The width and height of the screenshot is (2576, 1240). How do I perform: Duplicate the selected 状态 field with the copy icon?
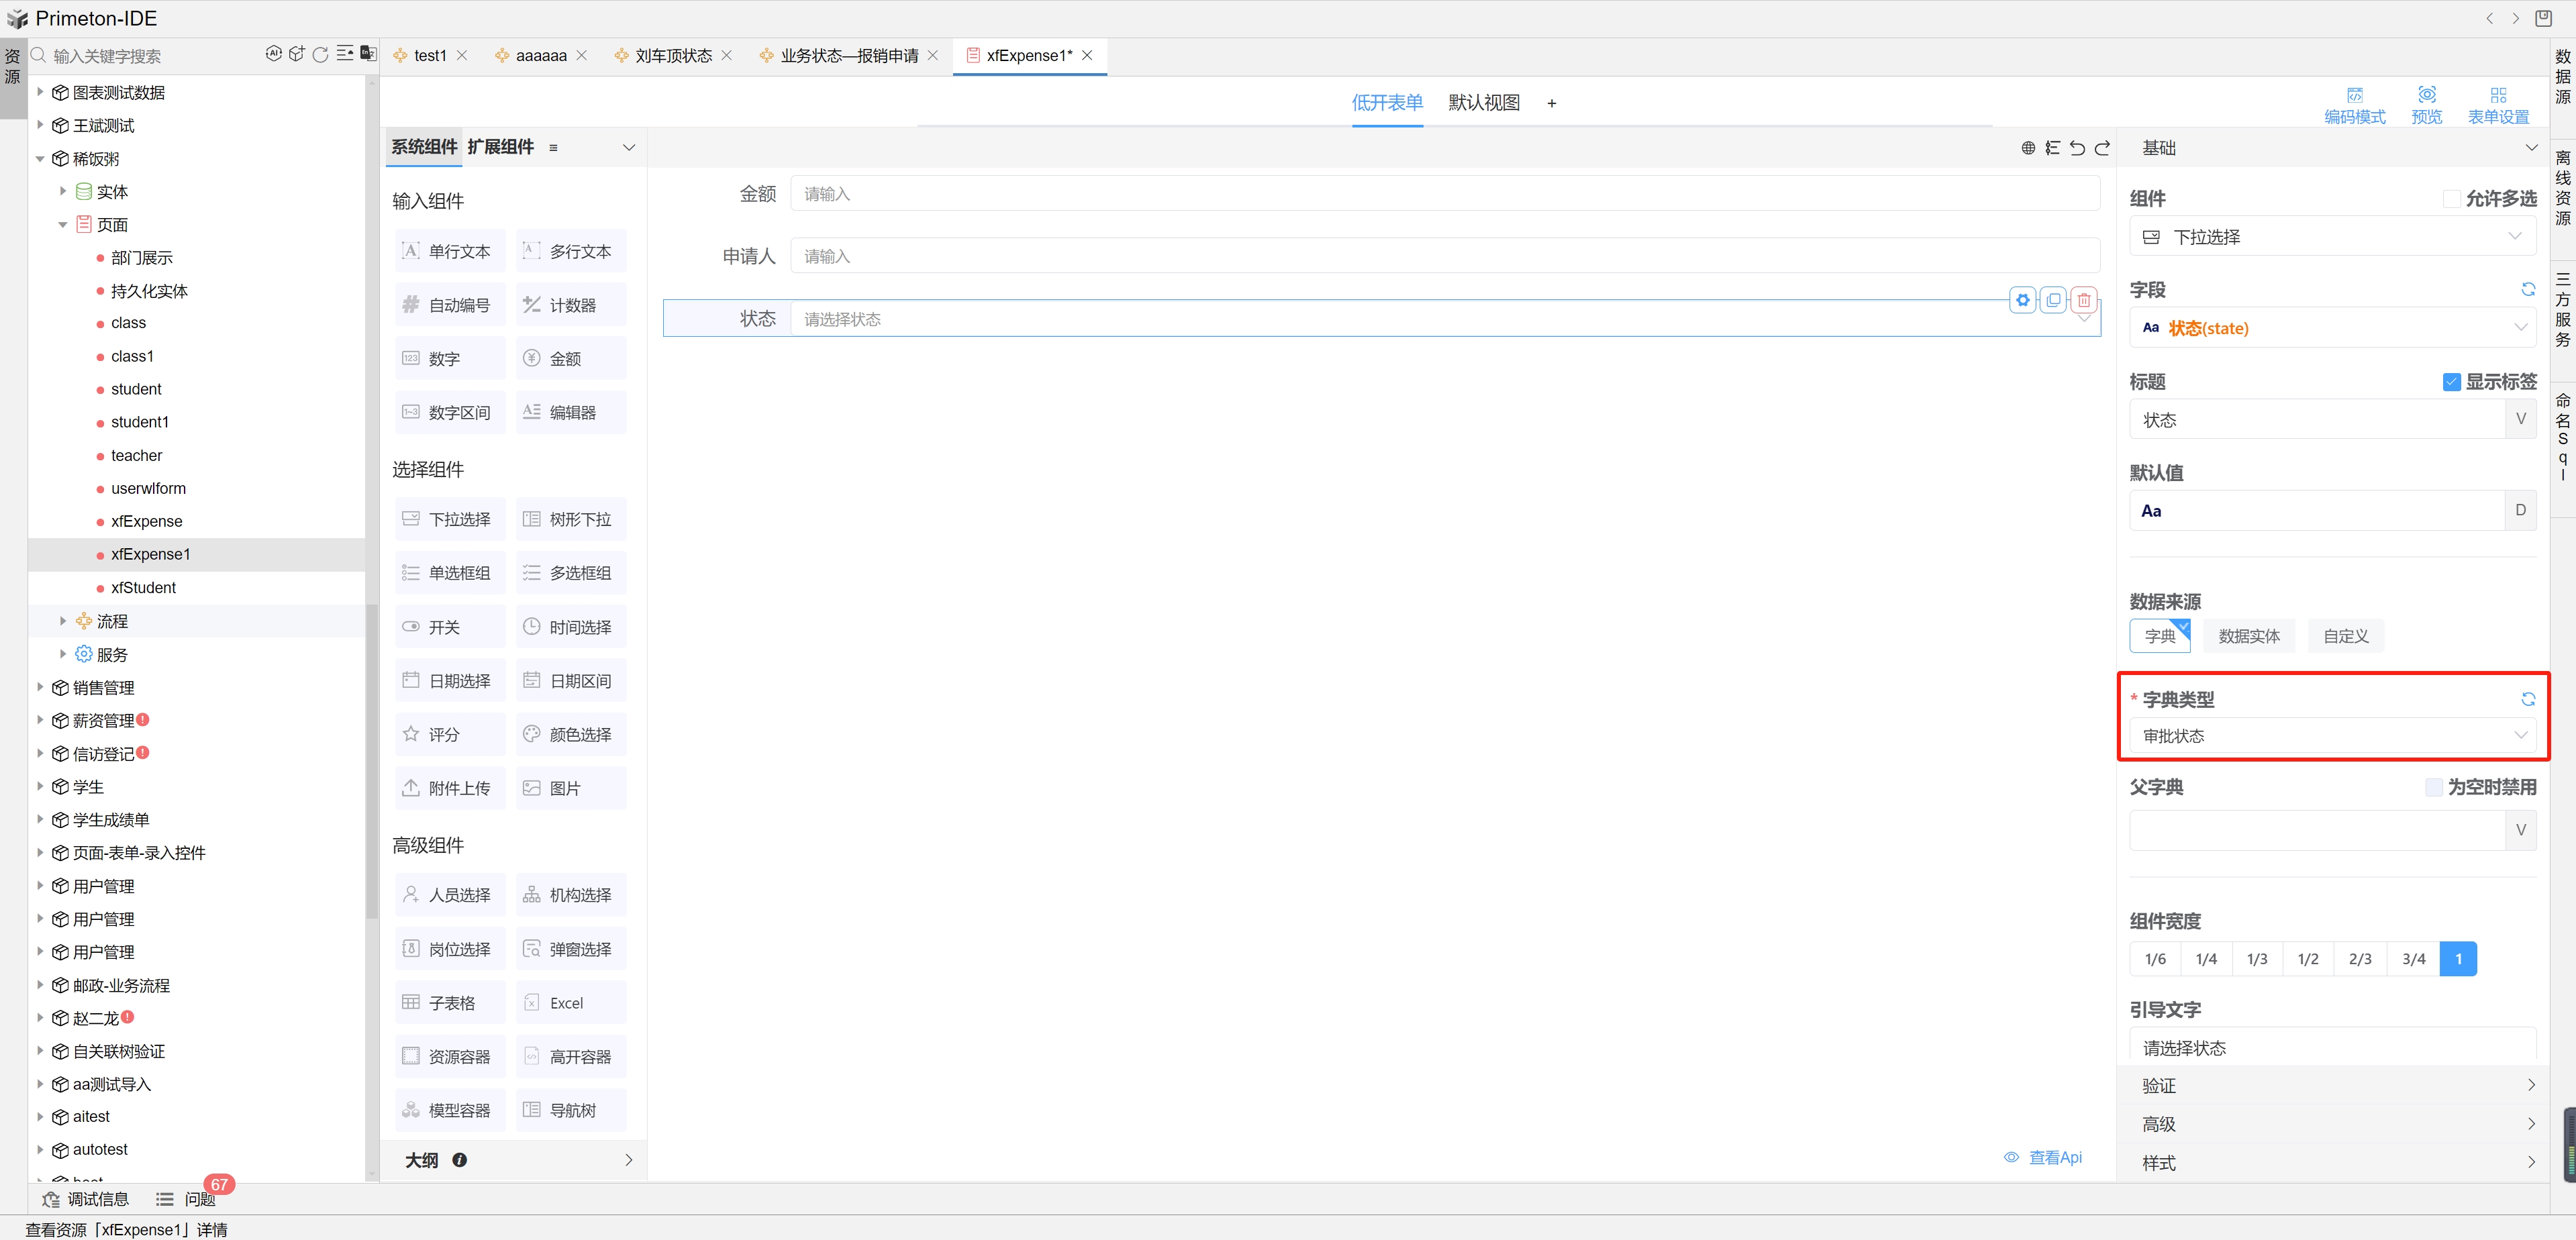[x=2053, y=300]
